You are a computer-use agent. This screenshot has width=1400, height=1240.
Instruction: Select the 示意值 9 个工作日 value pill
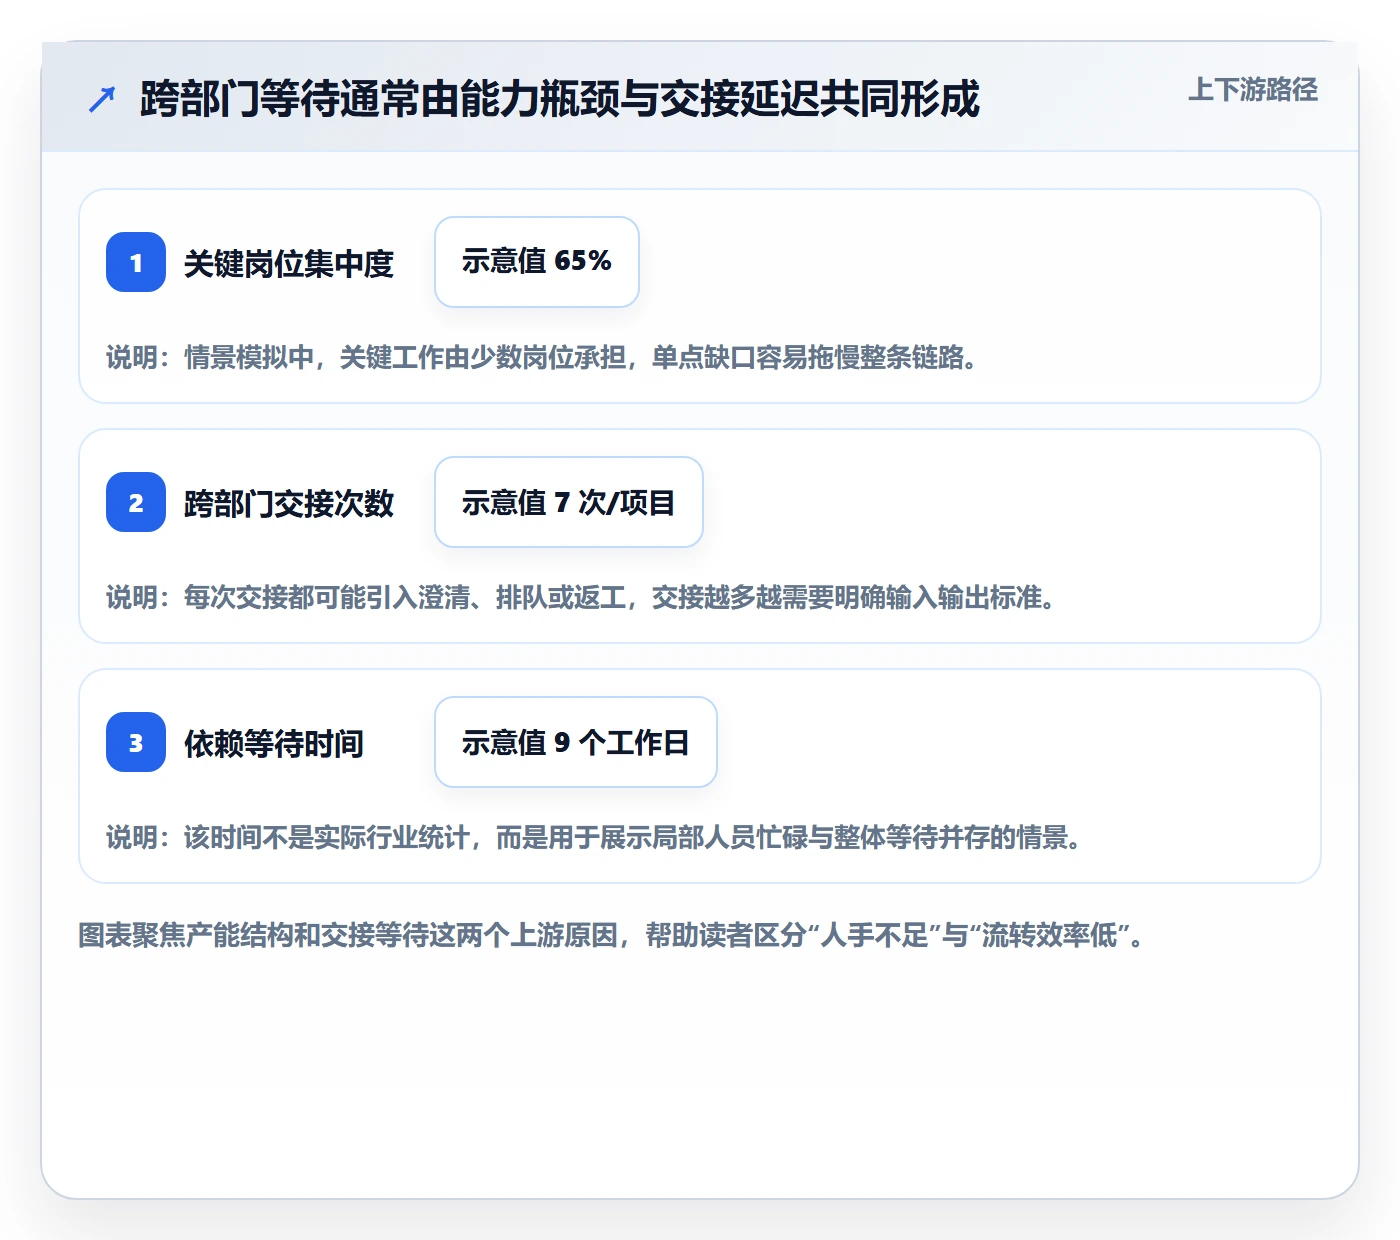(x=576, y=742)
